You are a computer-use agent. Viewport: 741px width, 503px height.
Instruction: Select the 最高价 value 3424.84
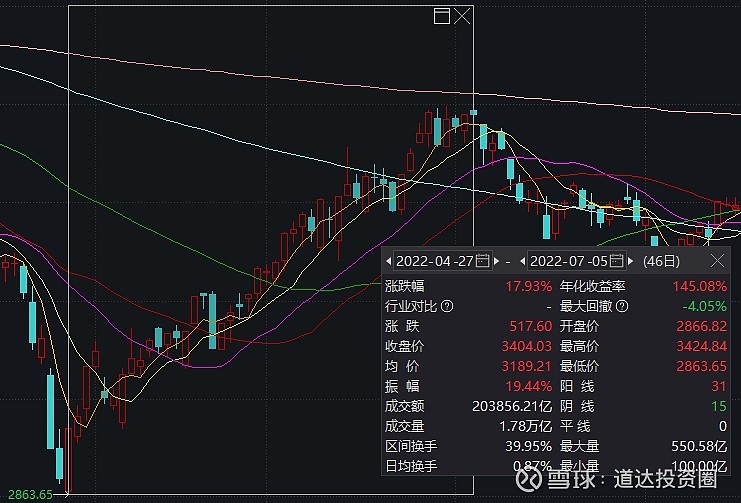701,347
